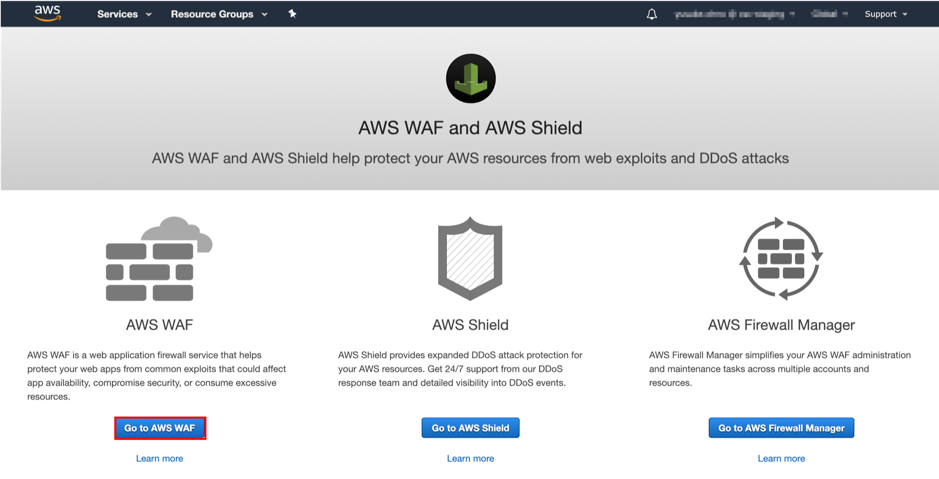The width and height of the screenshot is (939, 479).
Task: Click the AWS WAF and AWS Shield title
Action: pos(470,128)
